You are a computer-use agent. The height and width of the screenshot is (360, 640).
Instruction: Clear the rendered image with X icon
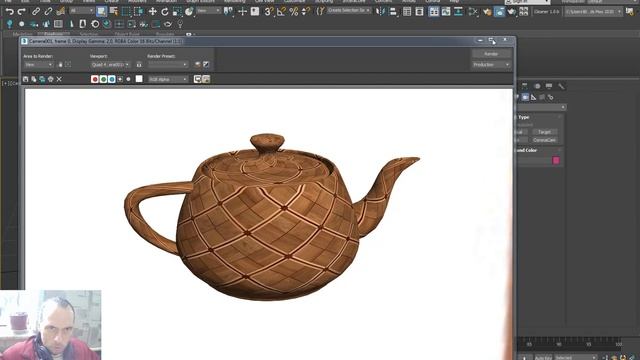(x=59, y=79)
